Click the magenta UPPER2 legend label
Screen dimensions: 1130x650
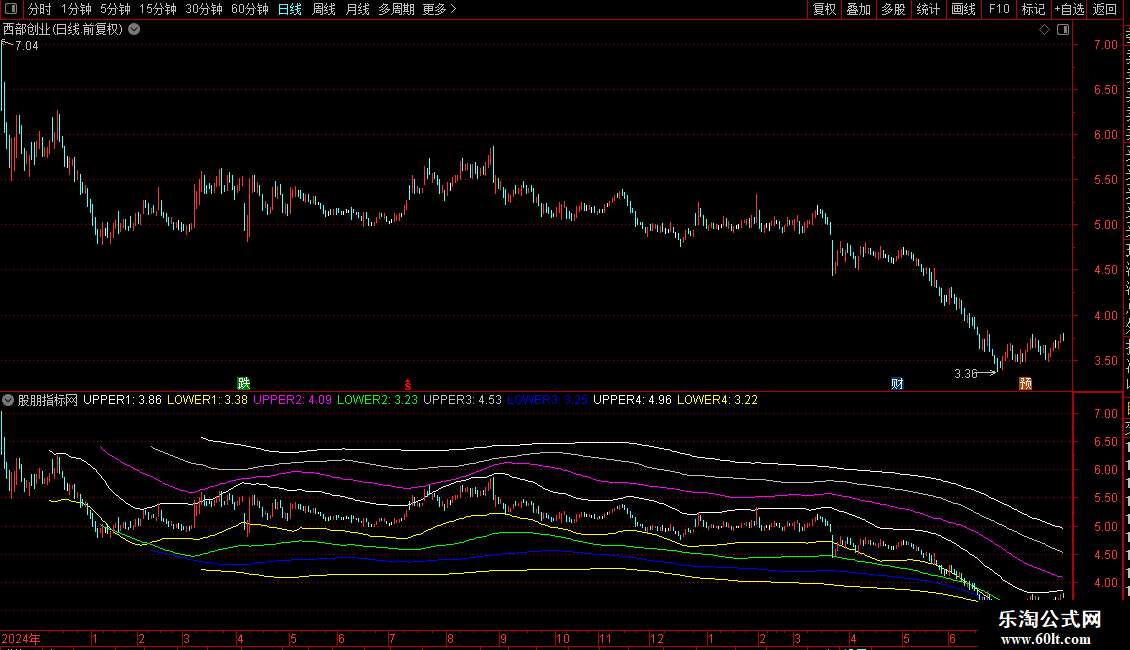pyautogui.click(x=292, y=400)
